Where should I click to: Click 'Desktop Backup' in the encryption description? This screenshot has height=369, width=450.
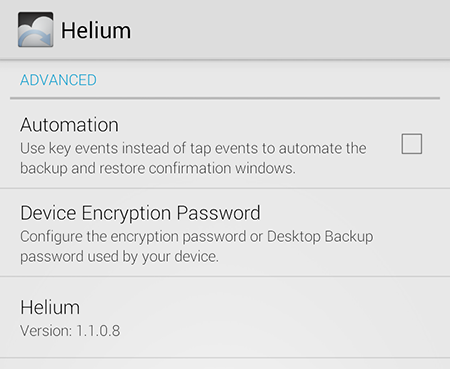pyautogui.click(x=320, y=237)
